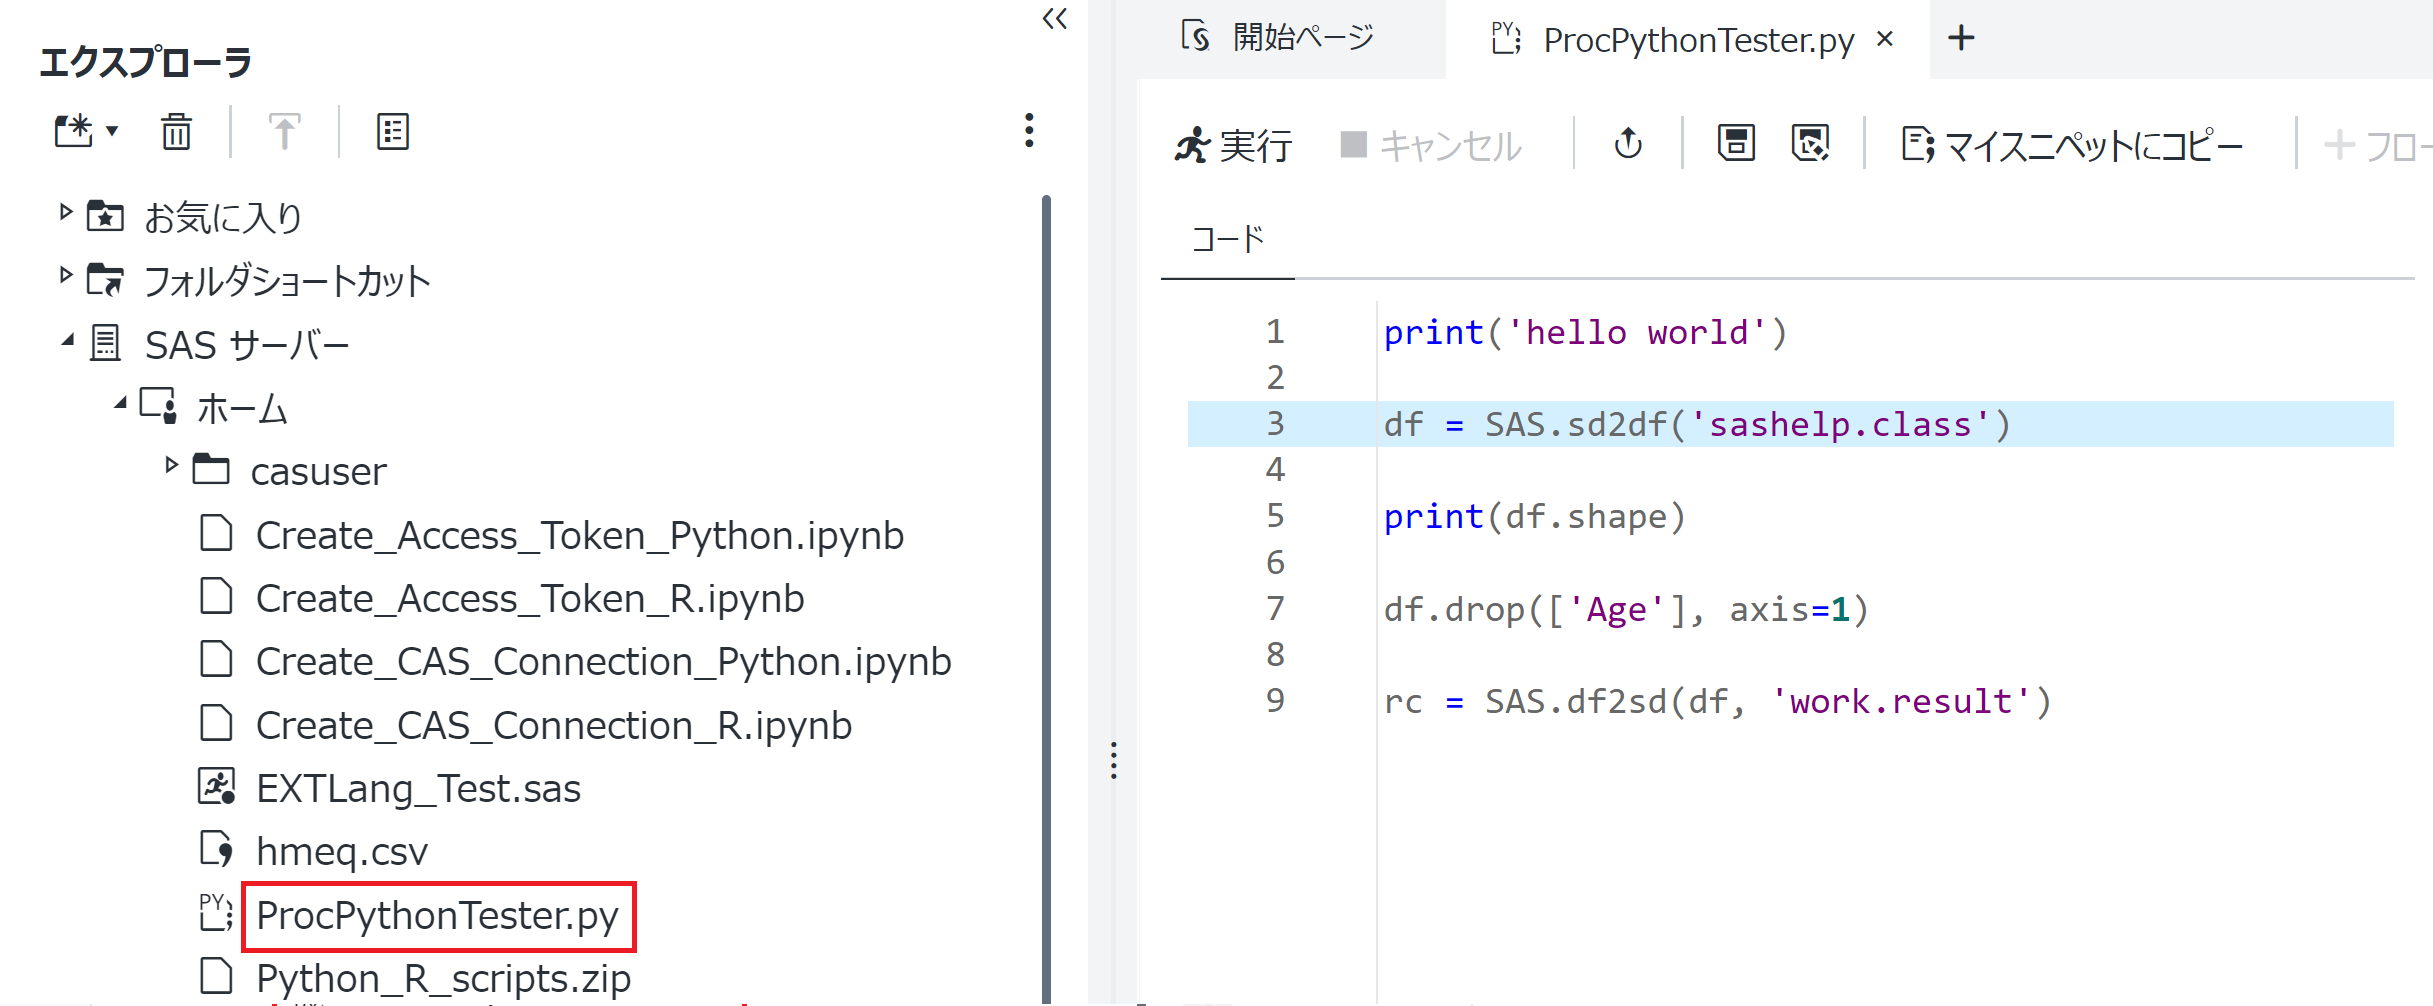
Task: Switch to the 開始ページ tab
Action: pos(1277,38)
